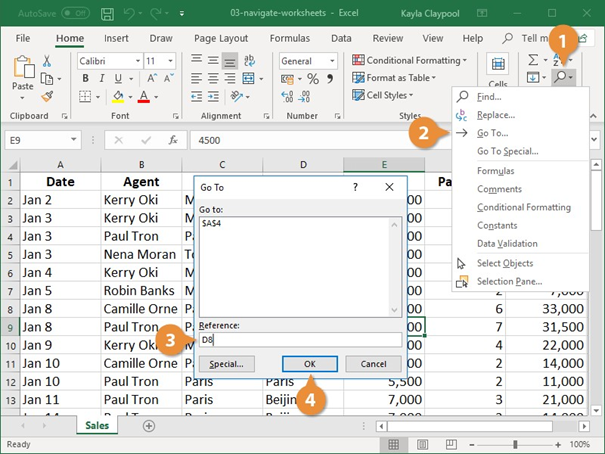The width and height of the screenshot is (605, 454).
Task: Click the Save icon in title bar
Action: [x=107, y=14]
